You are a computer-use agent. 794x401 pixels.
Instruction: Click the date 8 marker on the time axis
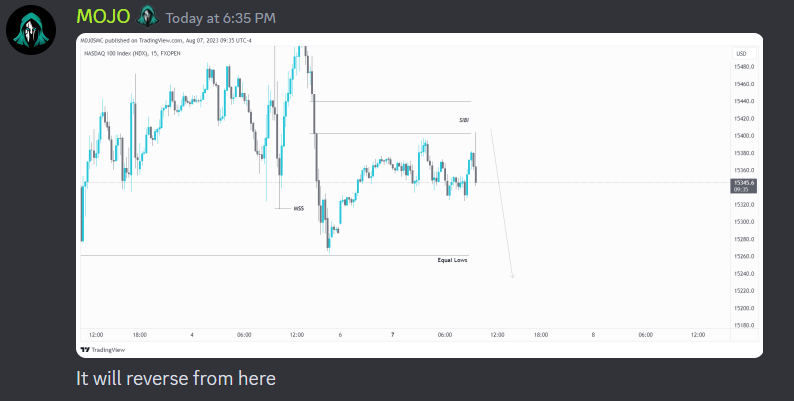click(x=593, y=335)
